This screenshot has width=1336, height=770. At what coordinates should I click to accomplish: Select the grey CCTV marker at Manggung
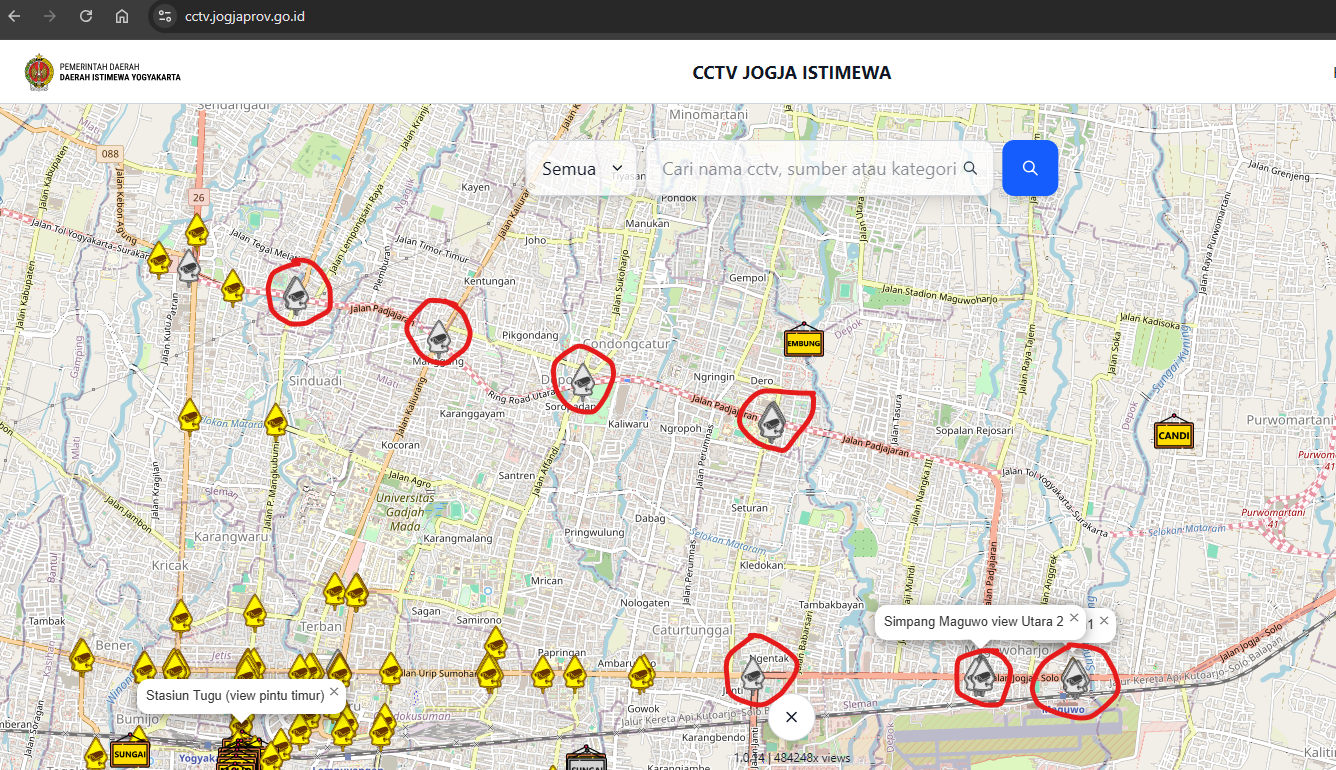(x=438, y=338)
